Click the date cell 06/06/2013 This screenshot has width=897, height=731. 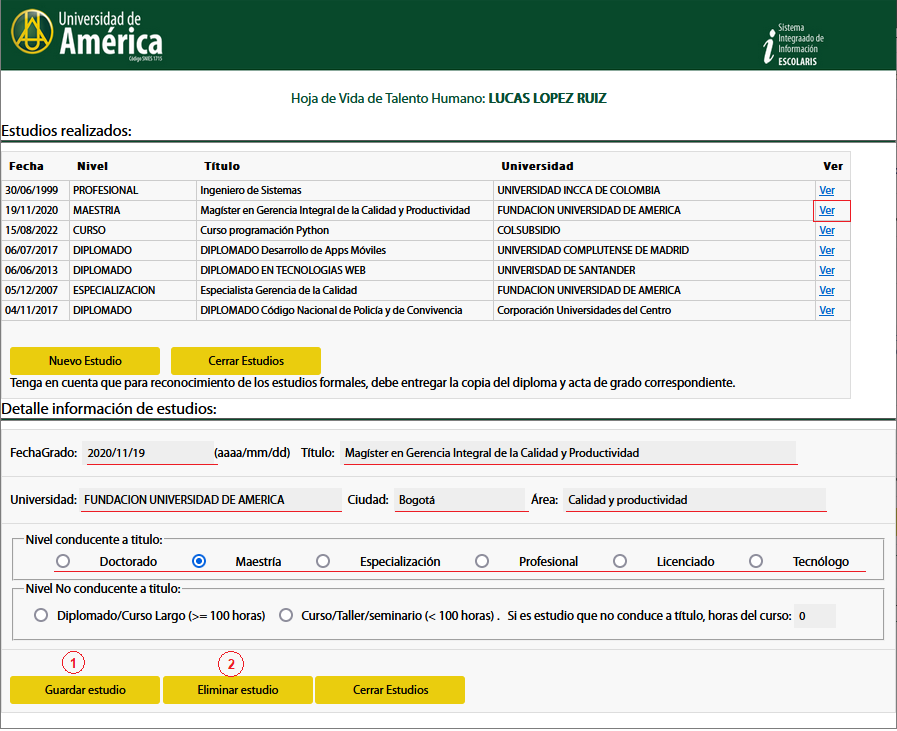point(35,271)
